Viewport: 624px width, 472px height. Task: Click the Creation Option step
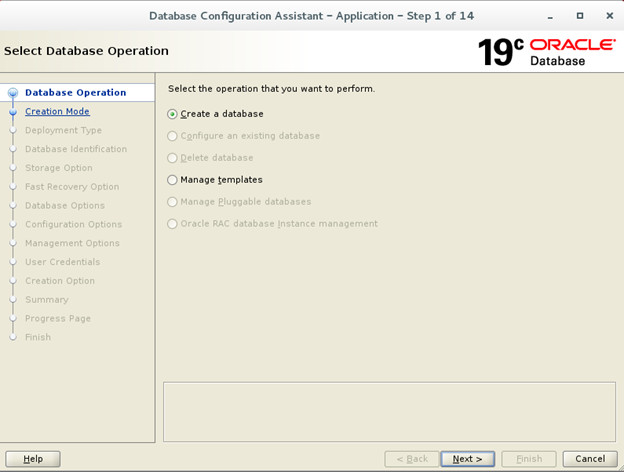tap(60, 281)
